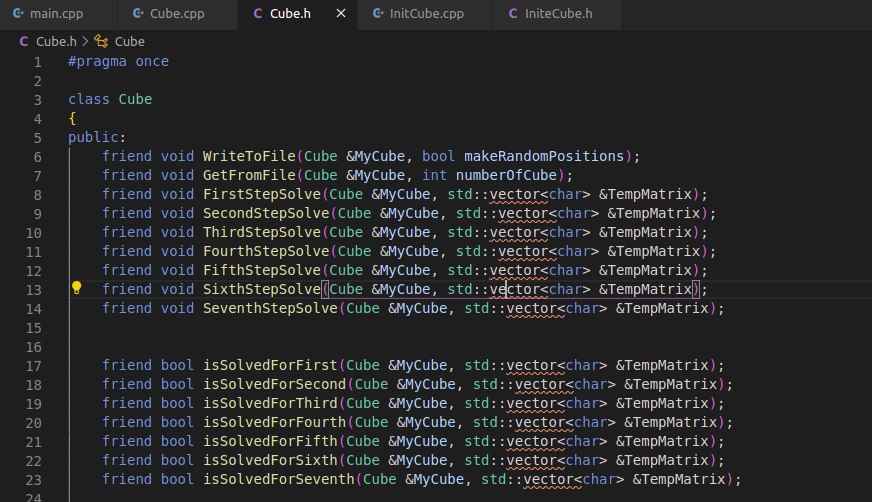
Task: Switch to the InitCube.cpp tab
Action: click(x=425, y=14)
